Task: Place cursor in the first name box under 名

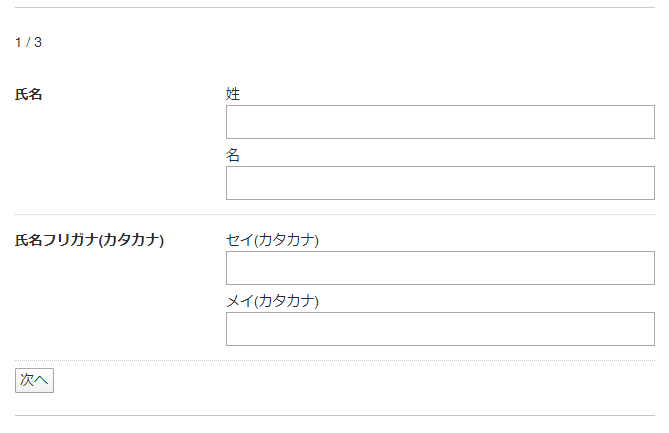Action: 440,183
